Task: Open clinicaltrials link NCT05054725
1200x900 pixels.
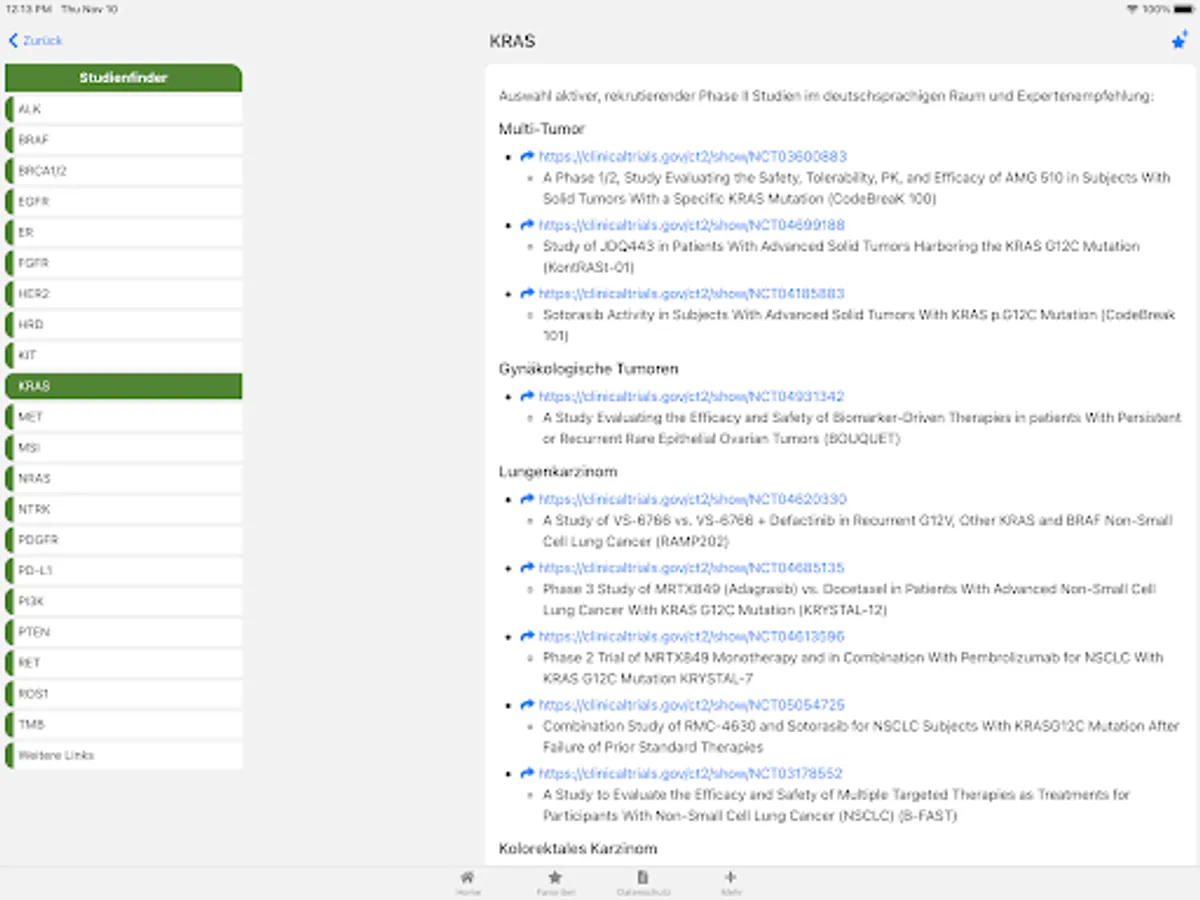Action: 691,705
